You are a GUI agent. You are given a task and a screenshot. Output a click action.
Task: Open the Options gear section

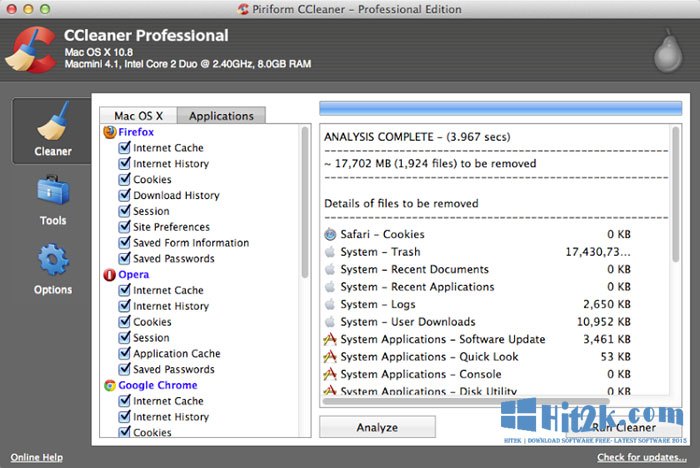pos(53,269)
